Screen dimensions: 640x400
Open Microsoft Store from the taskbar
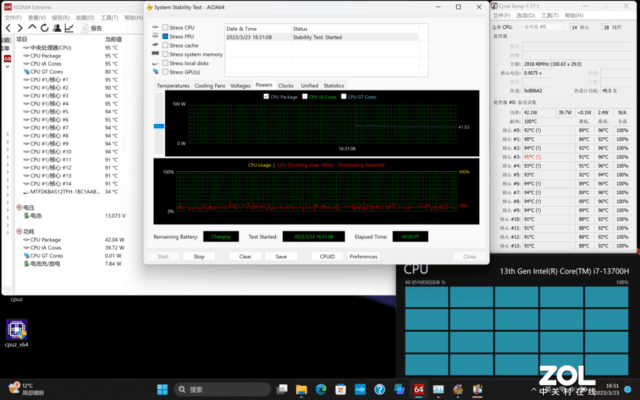tap(341, 388)
